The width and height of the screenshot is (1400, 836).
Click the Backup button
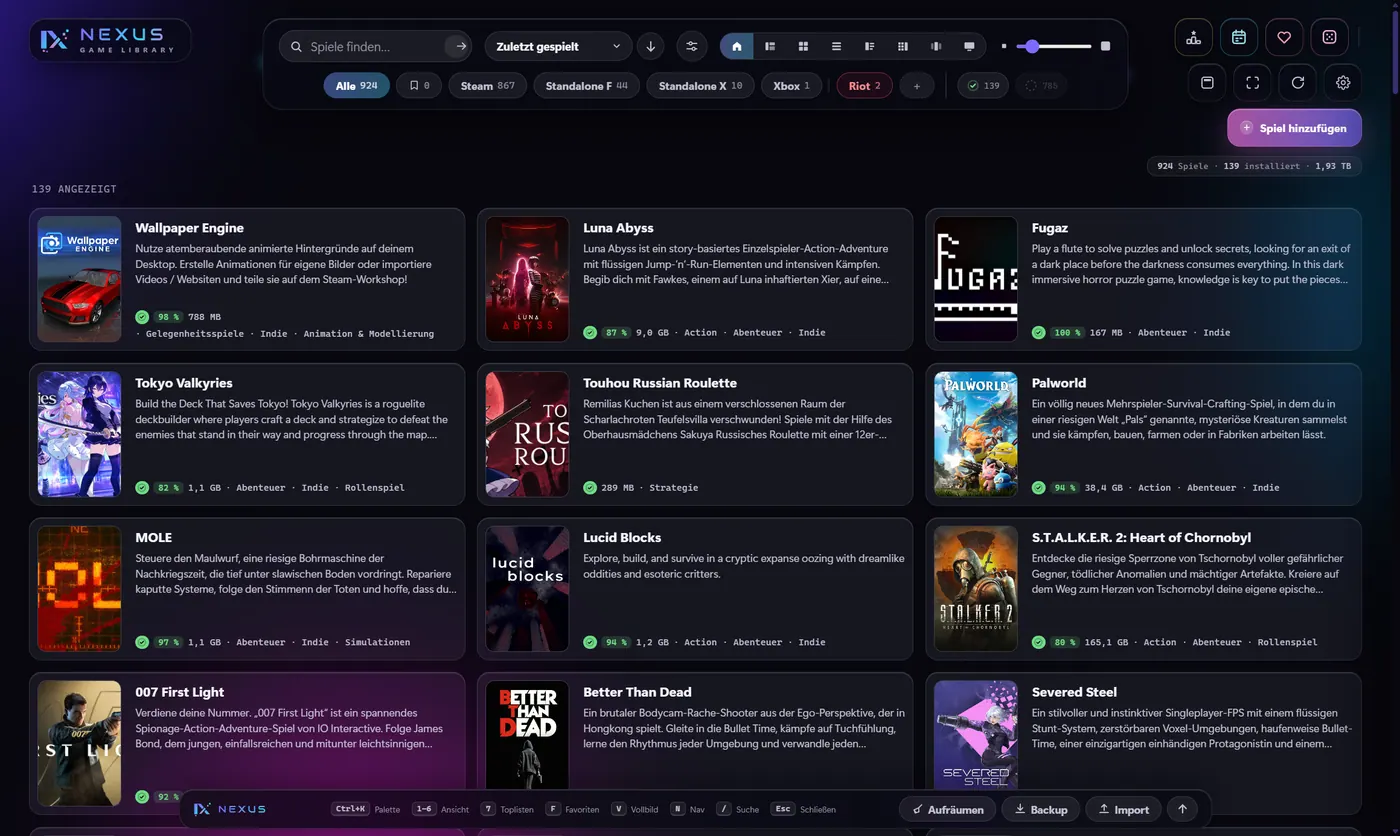(x=1041, y=809)
